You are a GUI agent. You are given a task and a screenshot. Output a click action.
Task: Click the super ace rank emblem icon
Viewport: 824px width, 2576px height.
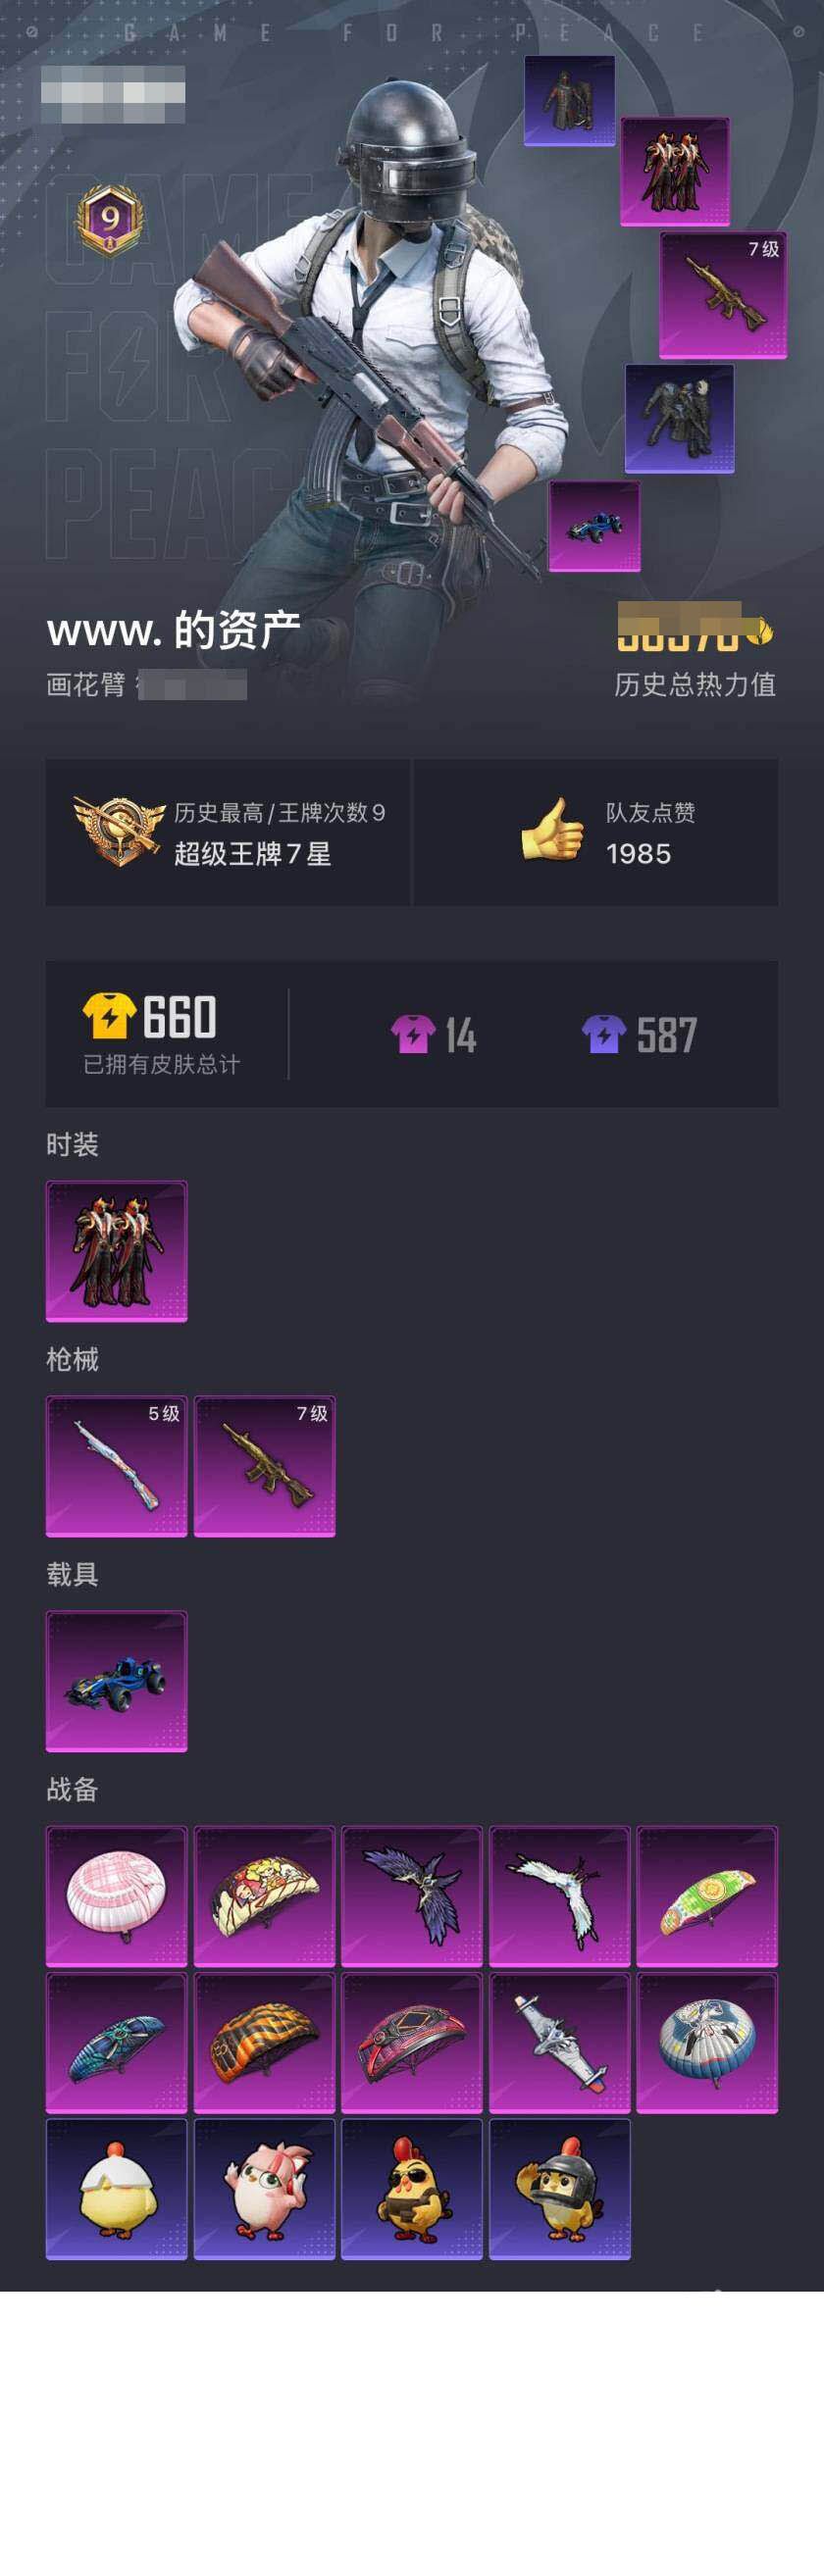(119, 830)
